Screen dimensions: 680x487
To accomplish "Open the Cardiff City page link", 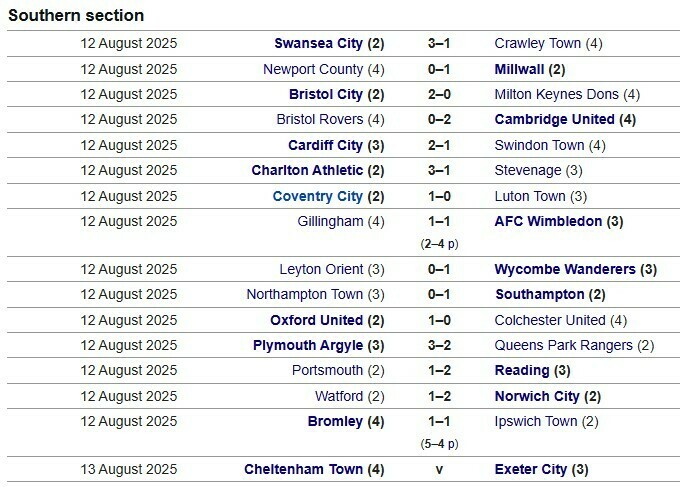I will (325, 145).
